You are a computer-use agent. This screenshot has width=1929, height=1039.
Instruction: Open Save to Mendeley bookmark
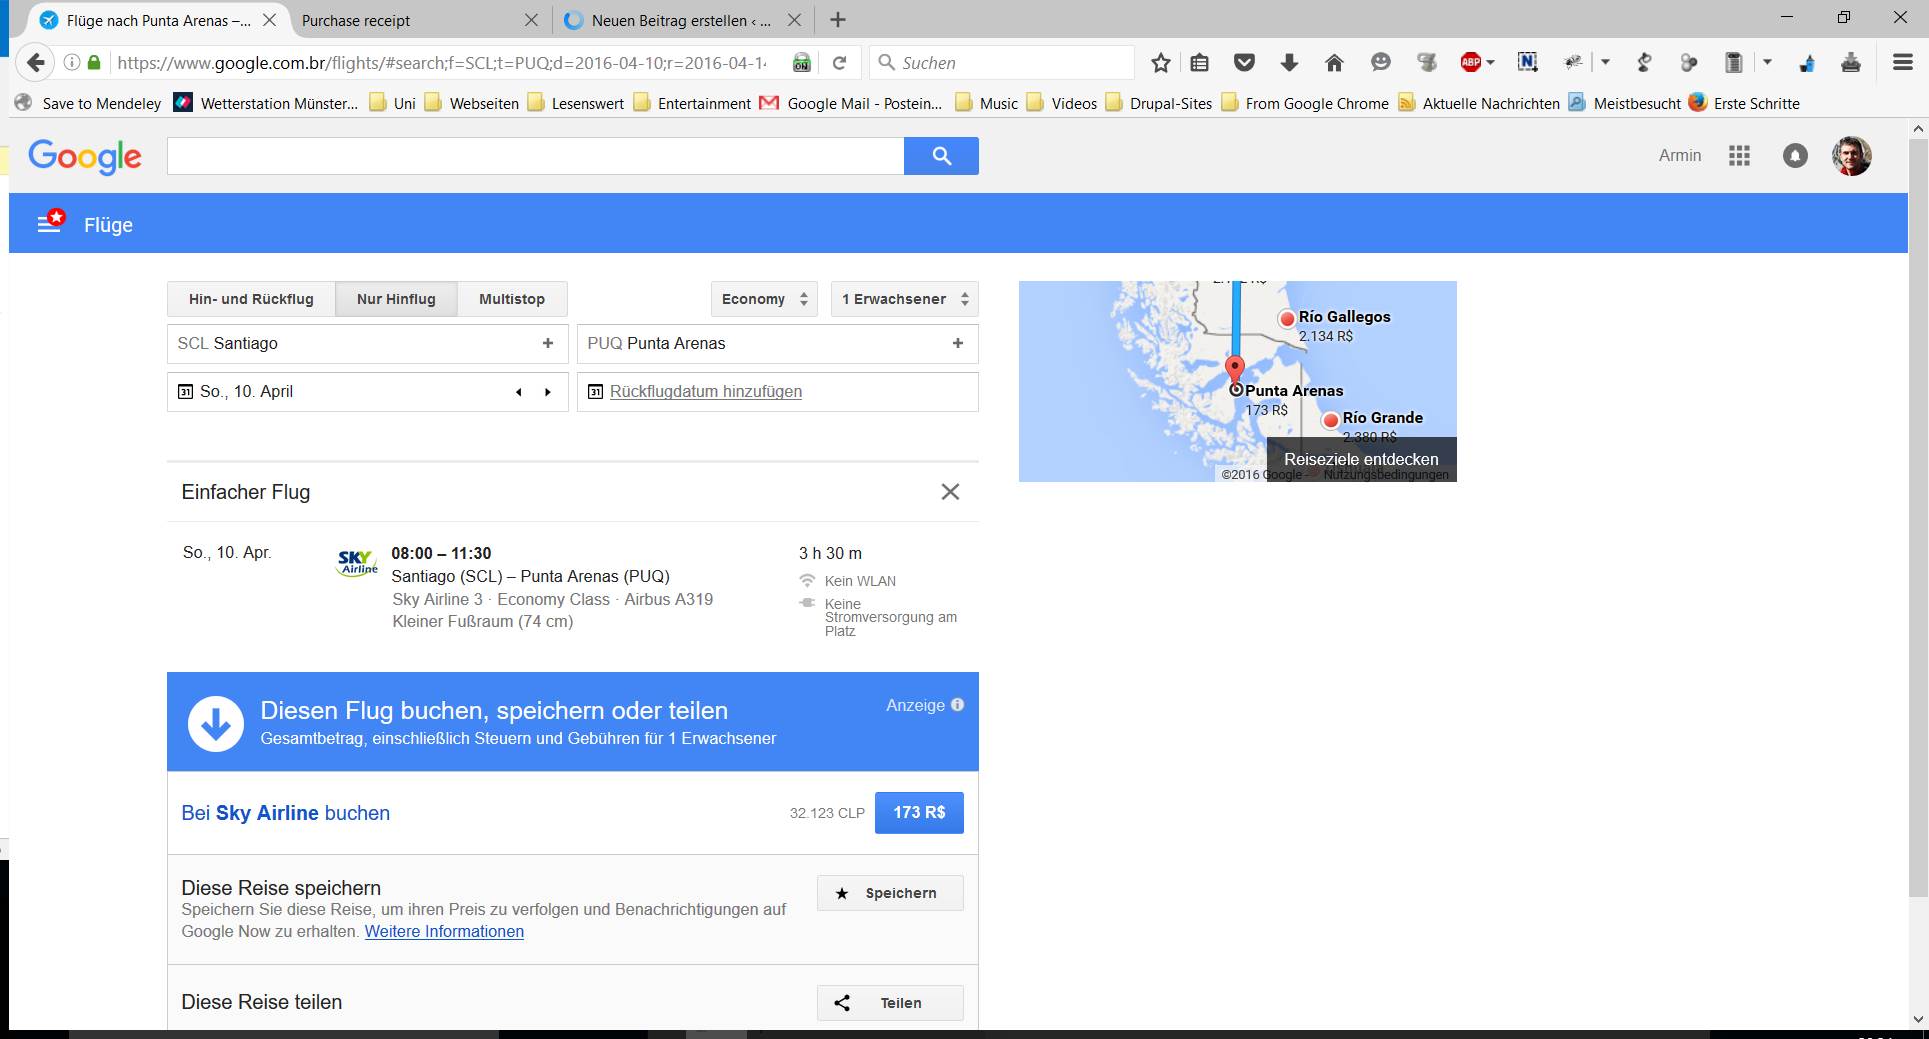point(87,103)
